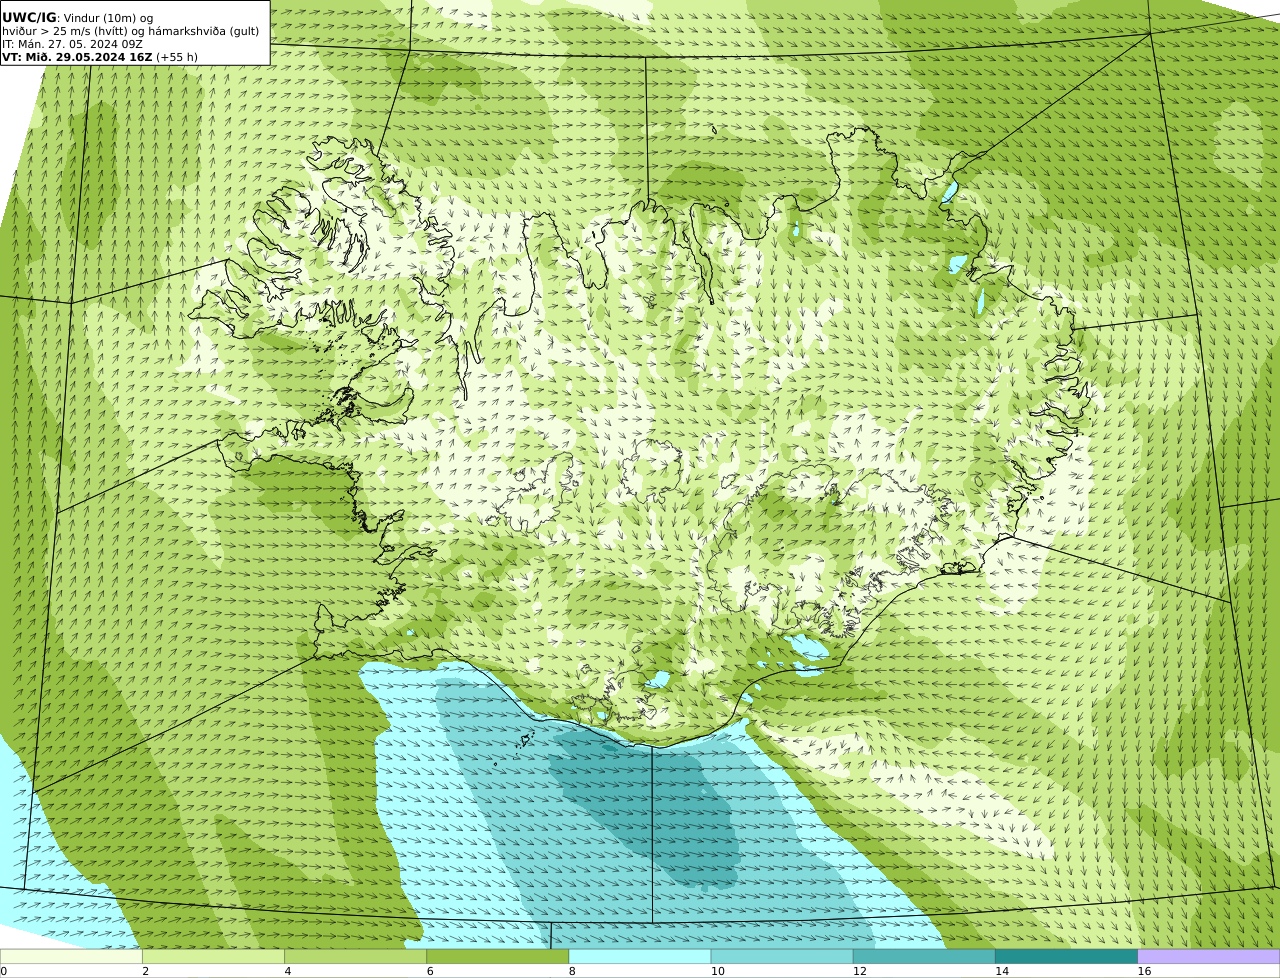Click the "VT: Mið. 29.05.2024 16Z" valid time
The width and height of the screenshot is (1280, 978).
pos(77,57)
